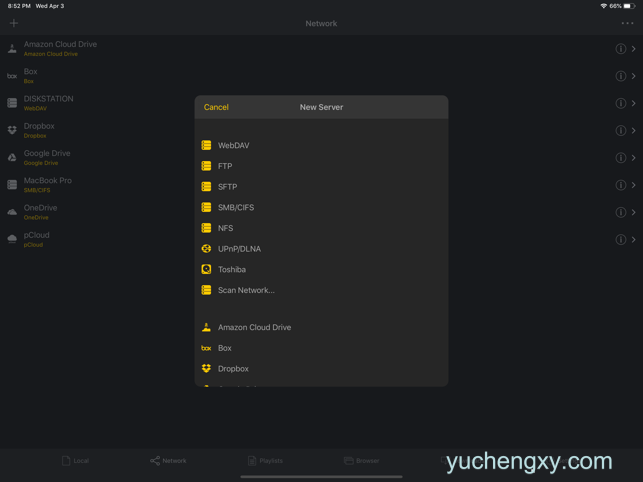The image size is (643, 482).
Task: Select the SMB/CIFS server icon
Action: pos(206,207)
